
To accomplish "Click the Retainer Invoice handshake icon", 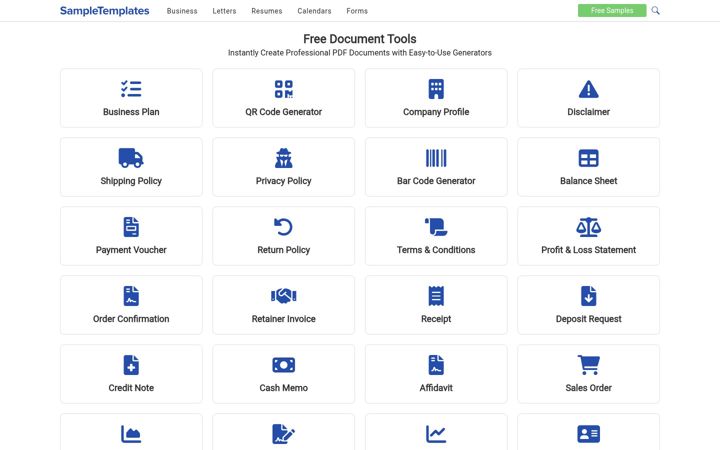I will (x=283, y=296).
